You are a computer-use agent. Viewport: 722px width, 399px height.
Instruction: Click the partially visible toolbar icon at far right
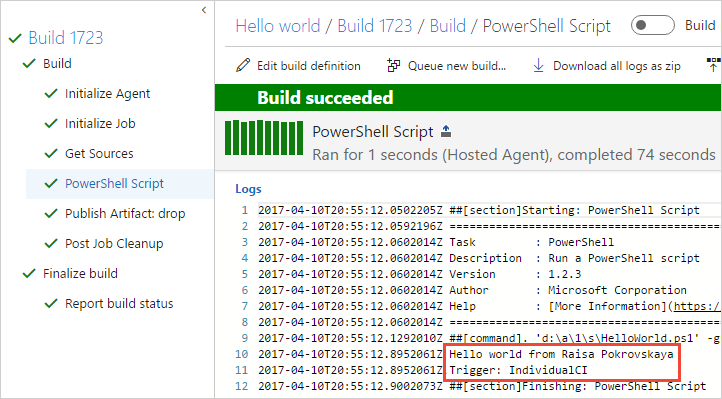click(714, 65)
